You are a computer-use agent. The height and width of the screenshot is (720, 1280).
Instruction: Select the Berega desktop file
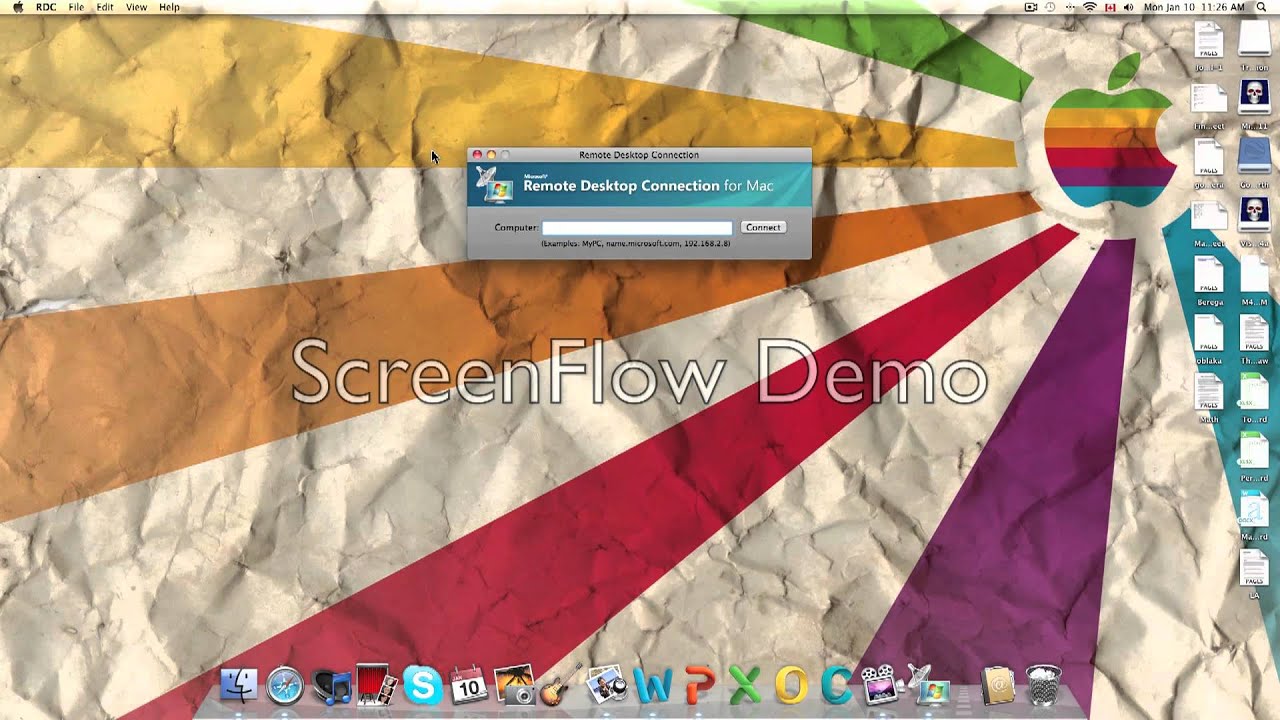coord(1209,282)
